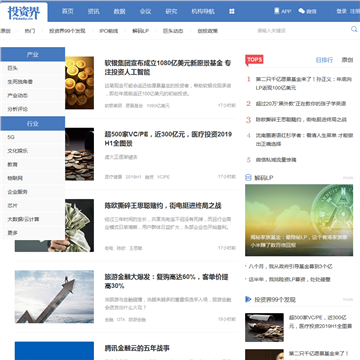Click the 登录 login link
Viewport: 360px width, 360px height.
(x=341, y=11)
